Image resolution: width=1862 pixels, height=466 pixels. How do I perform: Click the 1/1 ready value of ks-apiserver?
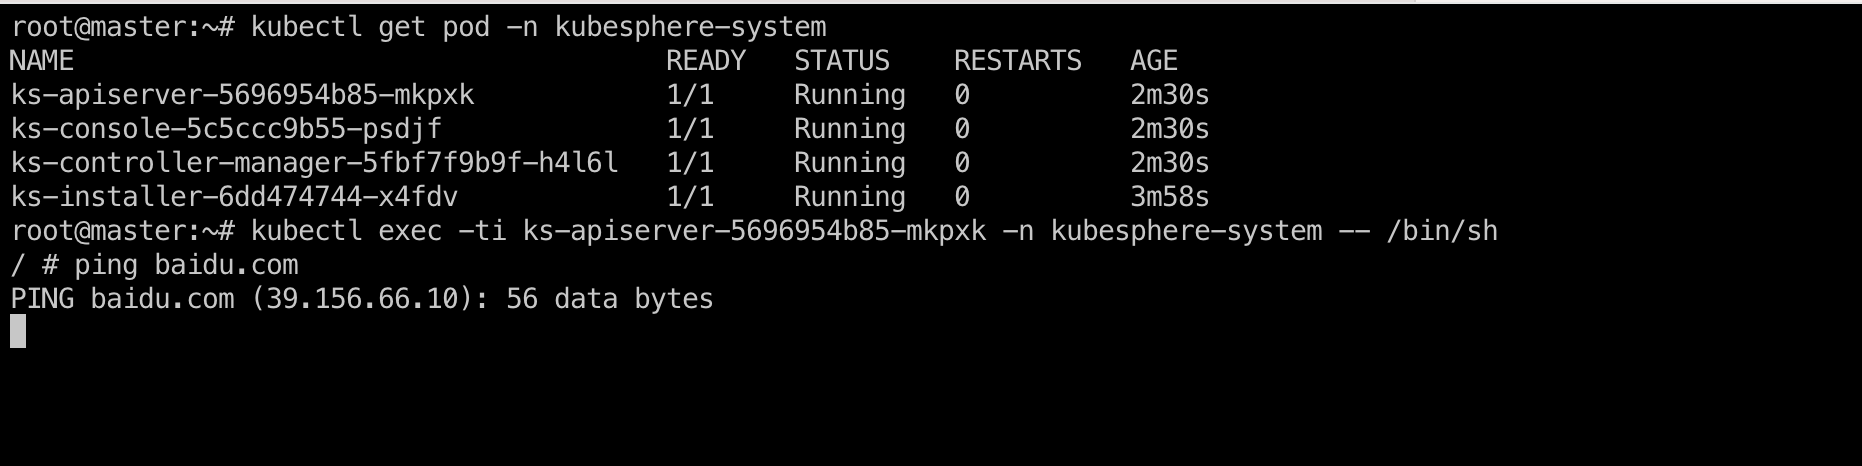[x=690, y=95]
